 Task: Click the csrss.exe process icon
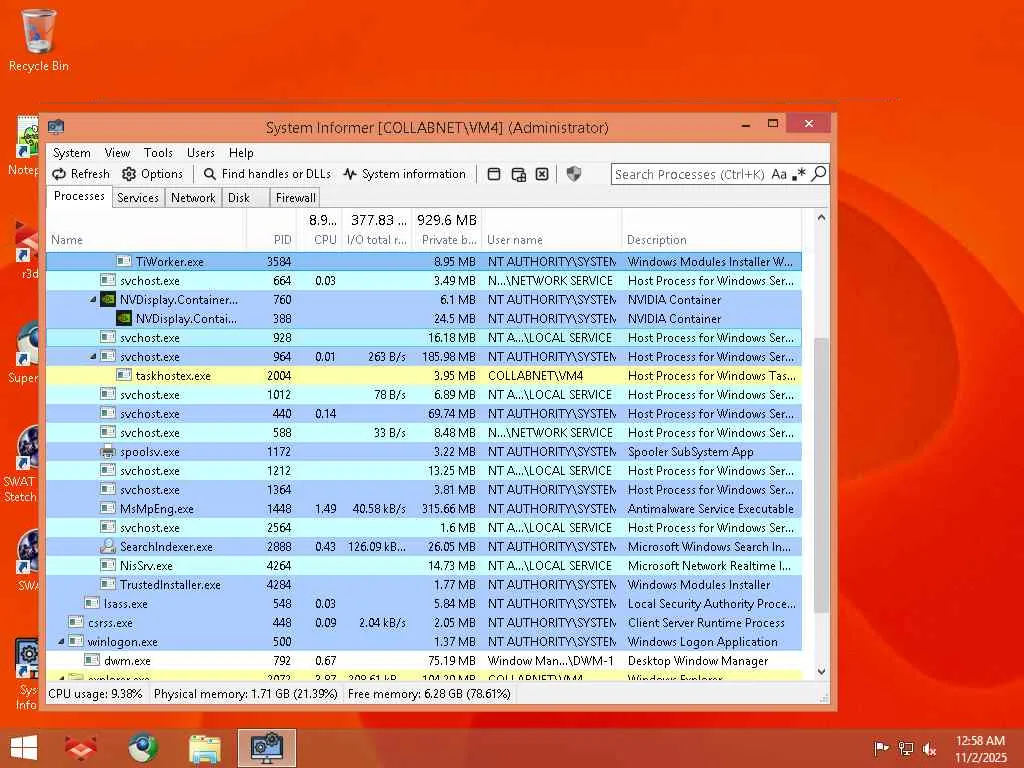[x=76, y=622]
